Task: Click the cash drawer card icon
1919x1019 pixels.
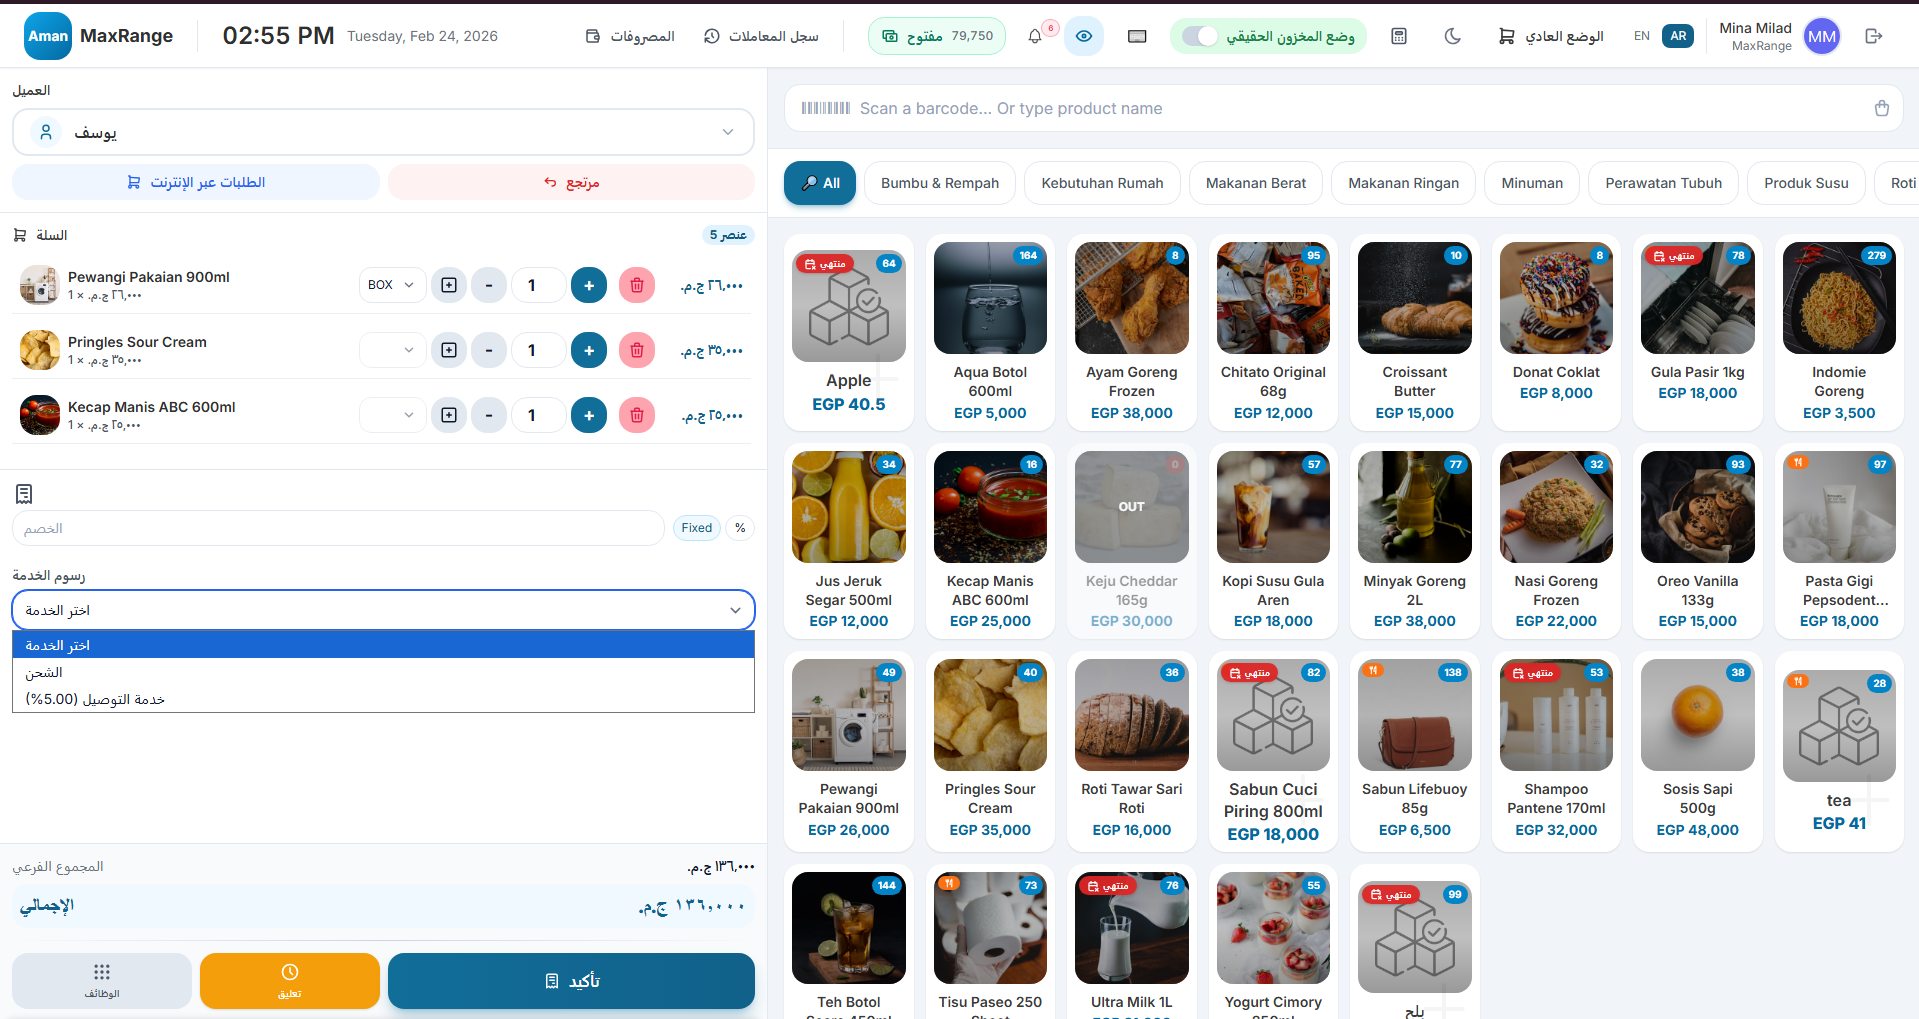Action: 1137,36
